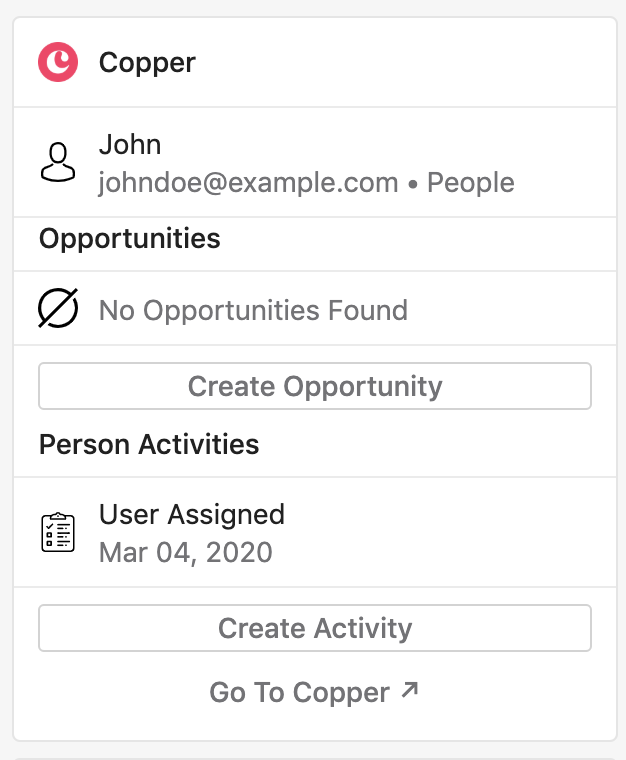Image resolution: width=626 pixels, height=760 pixels.
Task: Open the User Assigned activity entry
Action: pos(192,515)
